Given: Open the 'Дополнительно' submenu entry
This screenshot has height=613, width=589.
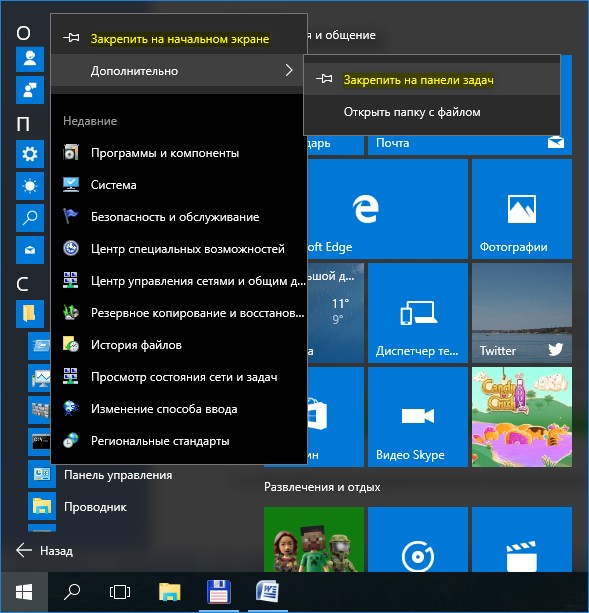Looking at the screenshot, I should tap(179, 70).
